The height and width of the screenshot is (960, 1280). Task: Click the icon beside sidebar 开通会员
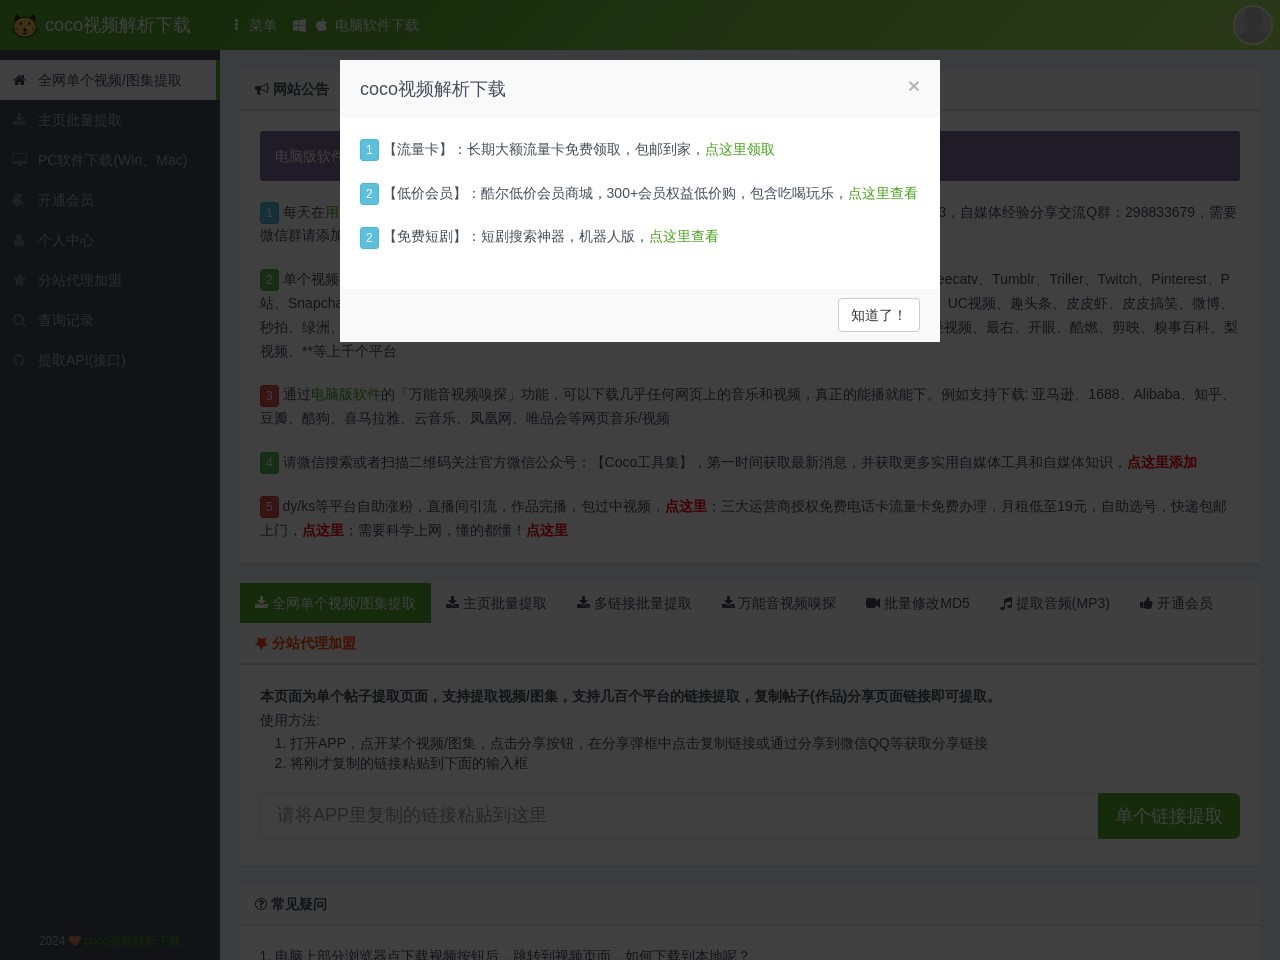19,200
